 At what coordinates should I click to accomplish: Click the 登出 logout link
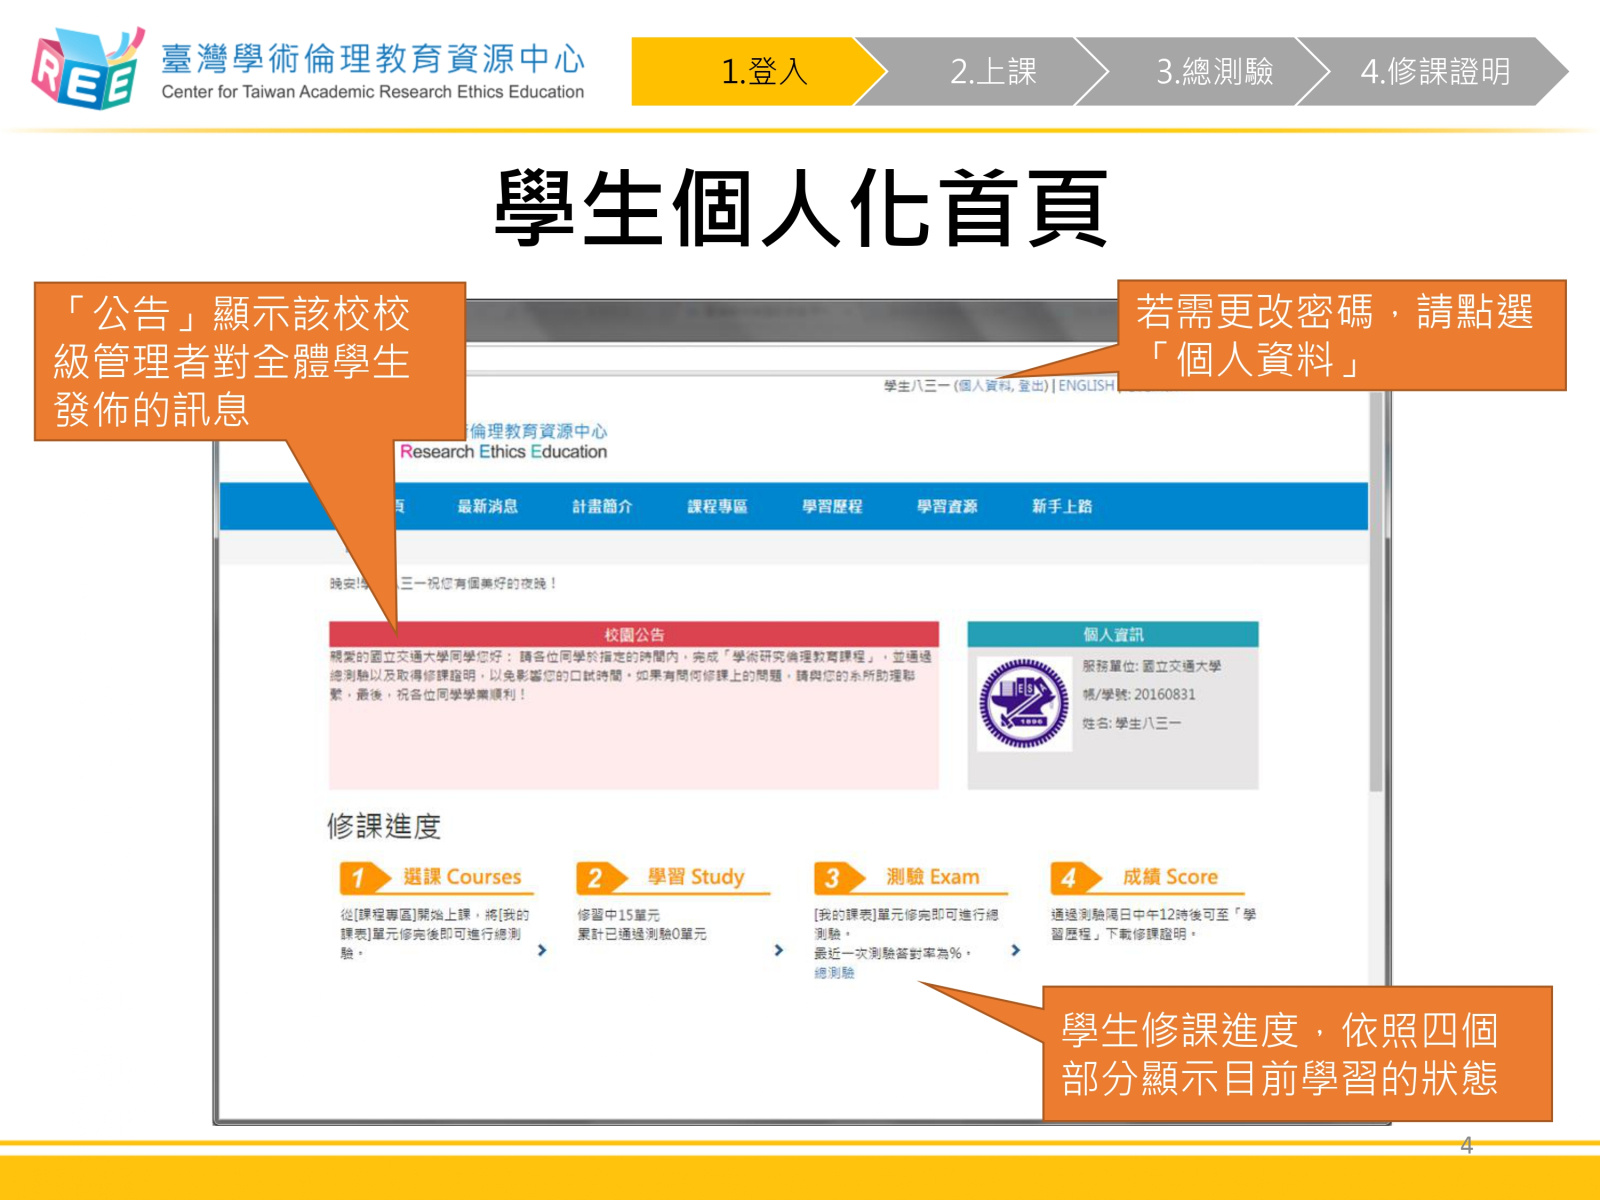tap(1031, 386)
